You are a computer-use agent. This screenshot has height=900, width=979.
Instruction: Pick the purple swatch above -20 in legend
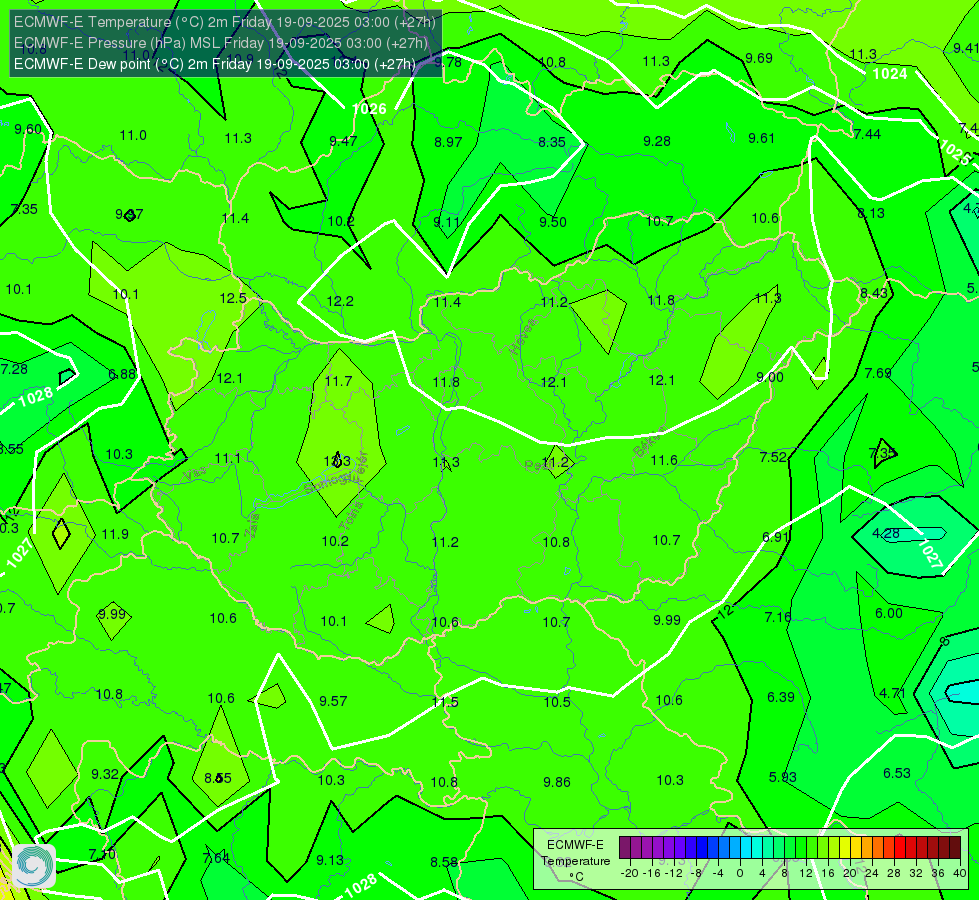[624, 848]
